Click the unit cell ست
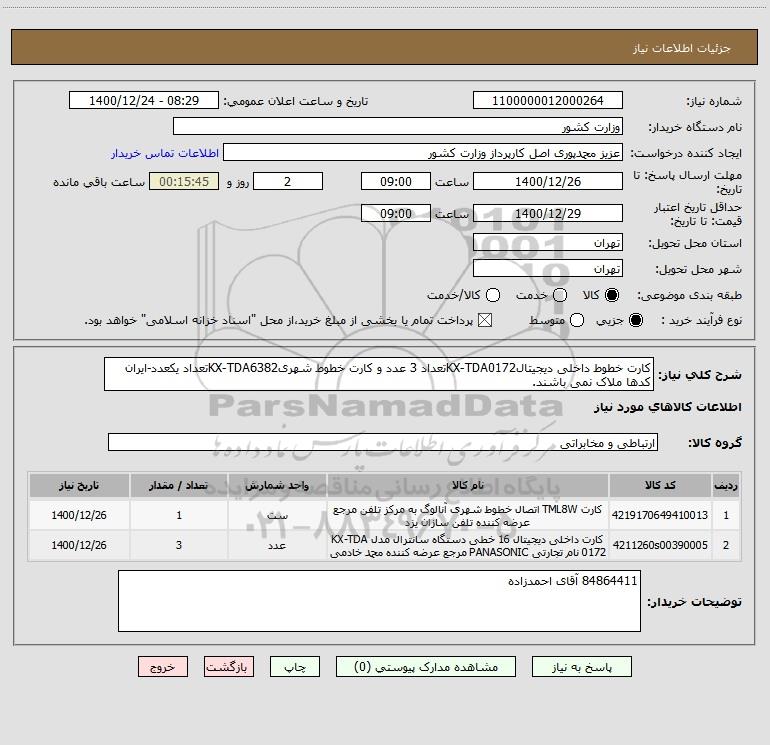 pyautogui.click(x=277, y=516)
